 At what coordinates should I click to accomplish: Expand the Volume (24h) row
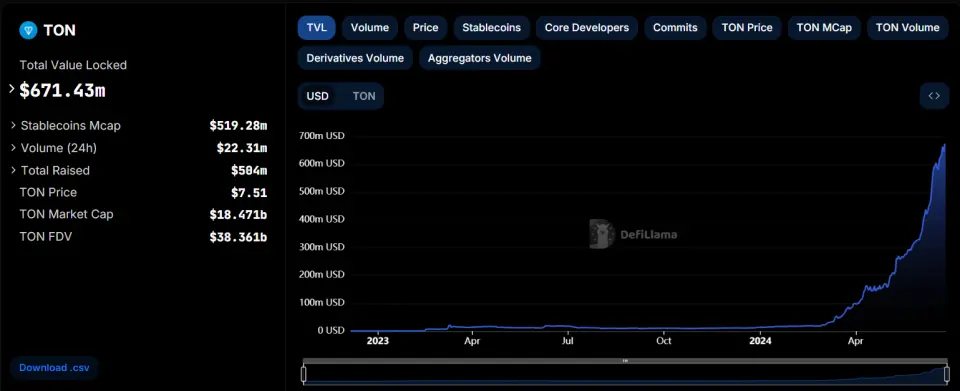click(x=13, y=148)
